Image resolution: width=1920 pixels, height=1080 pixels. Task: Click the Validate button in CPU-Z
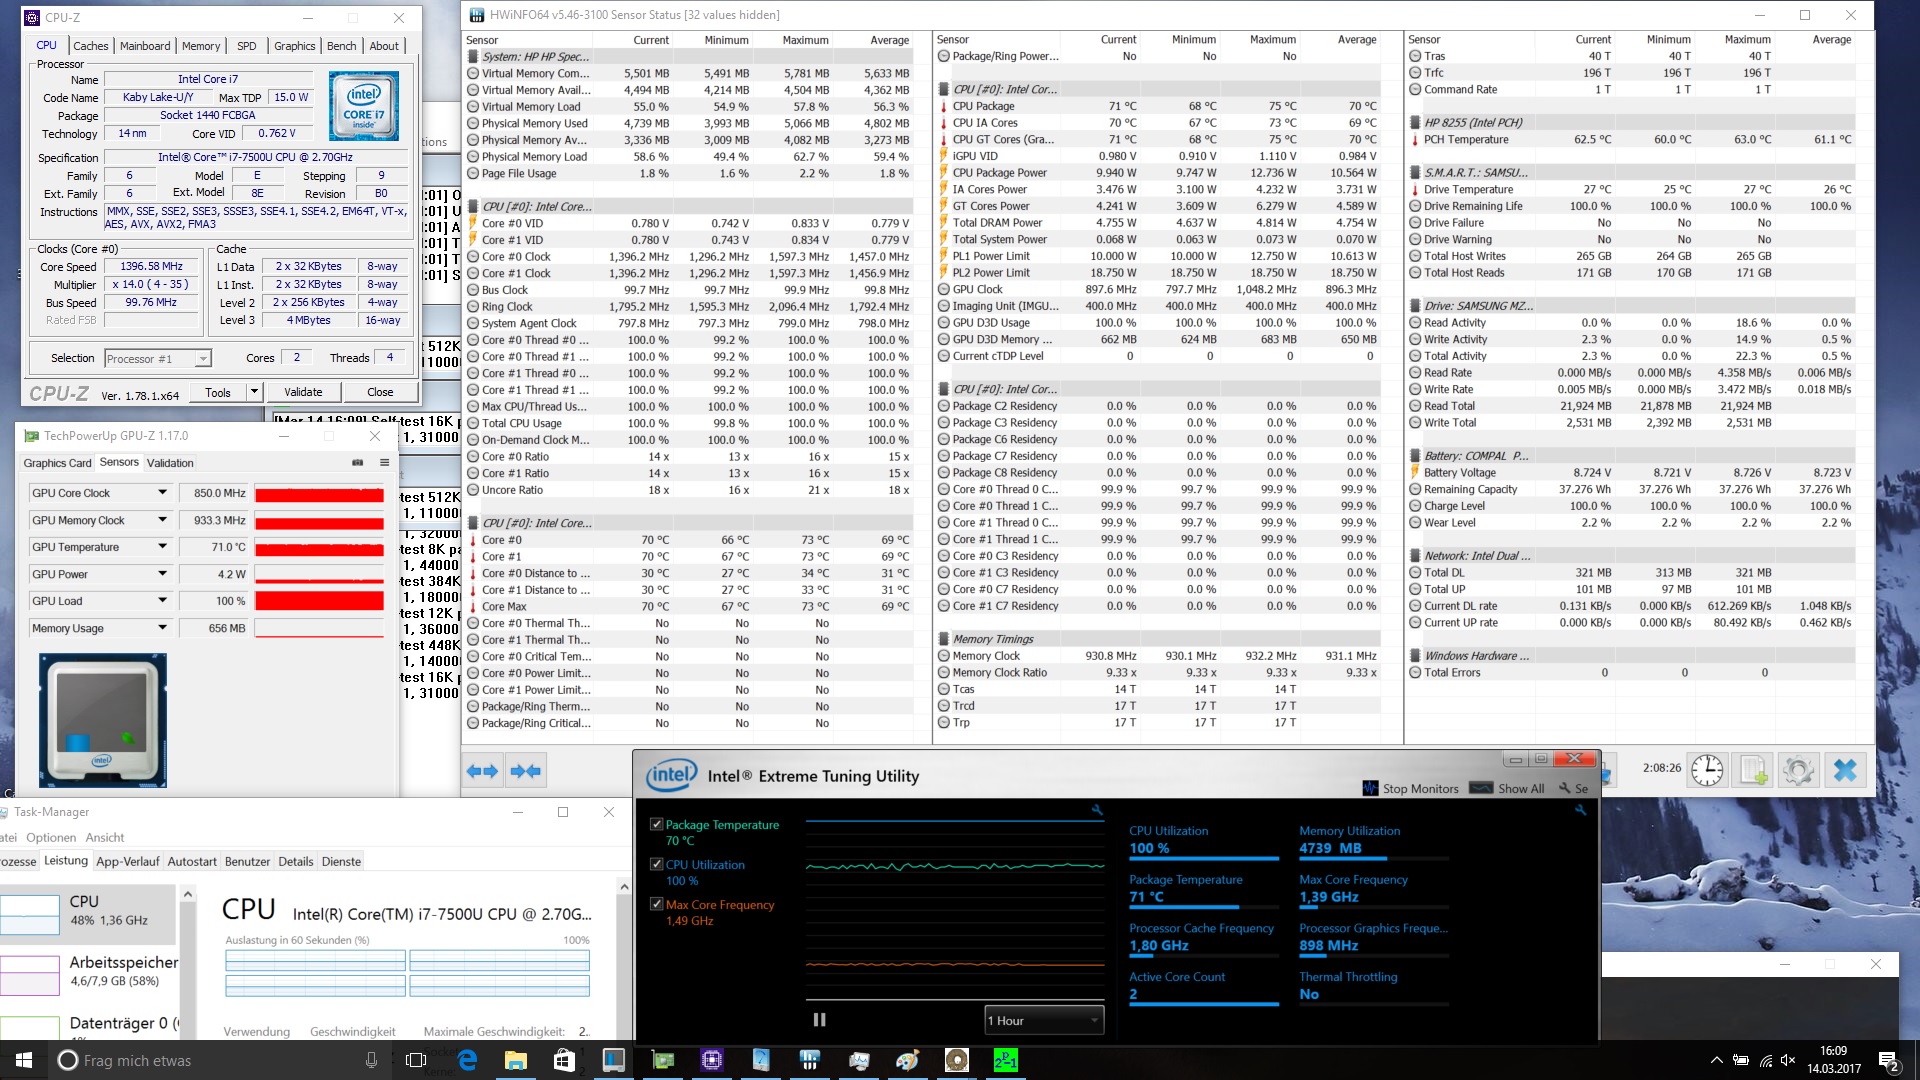click(303, 392)
